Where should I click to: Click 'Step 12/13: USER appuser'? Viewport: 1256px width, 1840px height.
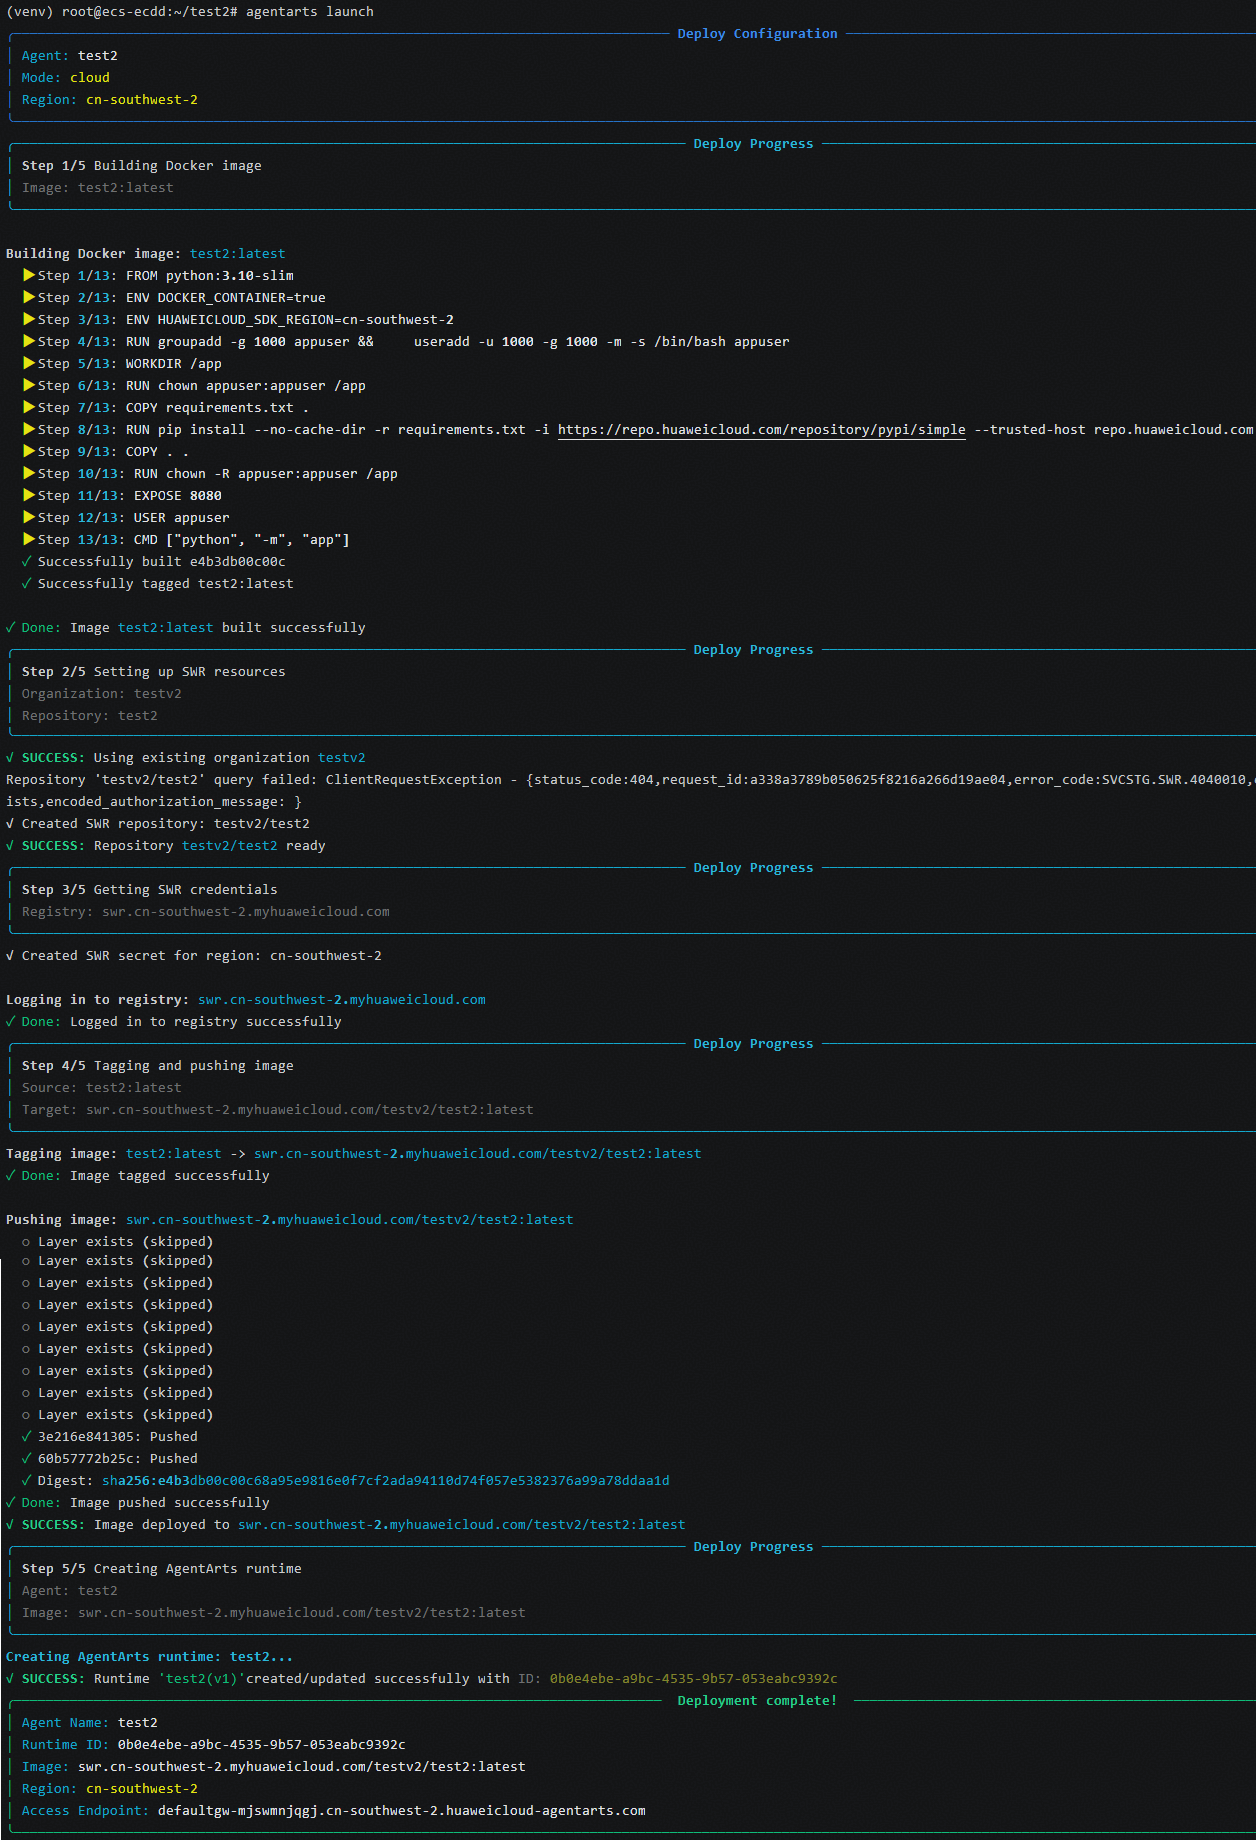pos(134,518)
